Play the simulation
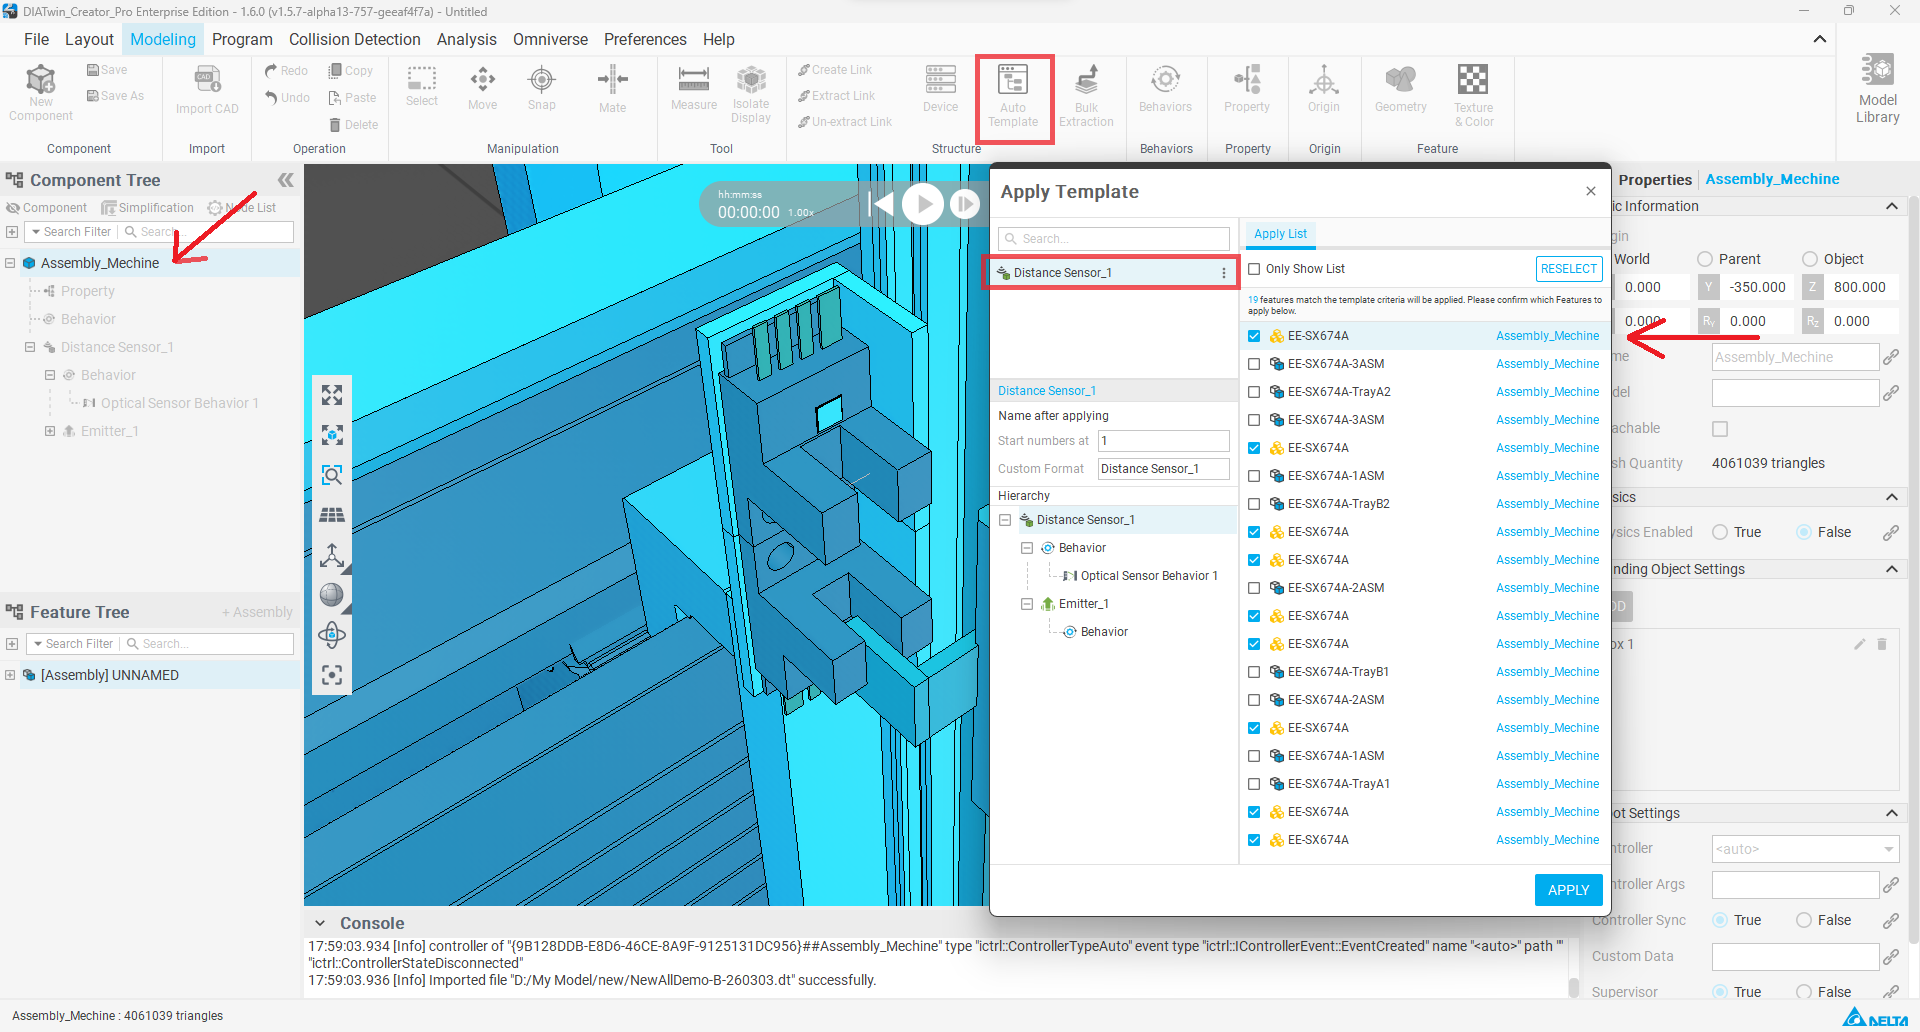The height and width of the screenshot is (1032, 1920). click(x=923, y=204)
